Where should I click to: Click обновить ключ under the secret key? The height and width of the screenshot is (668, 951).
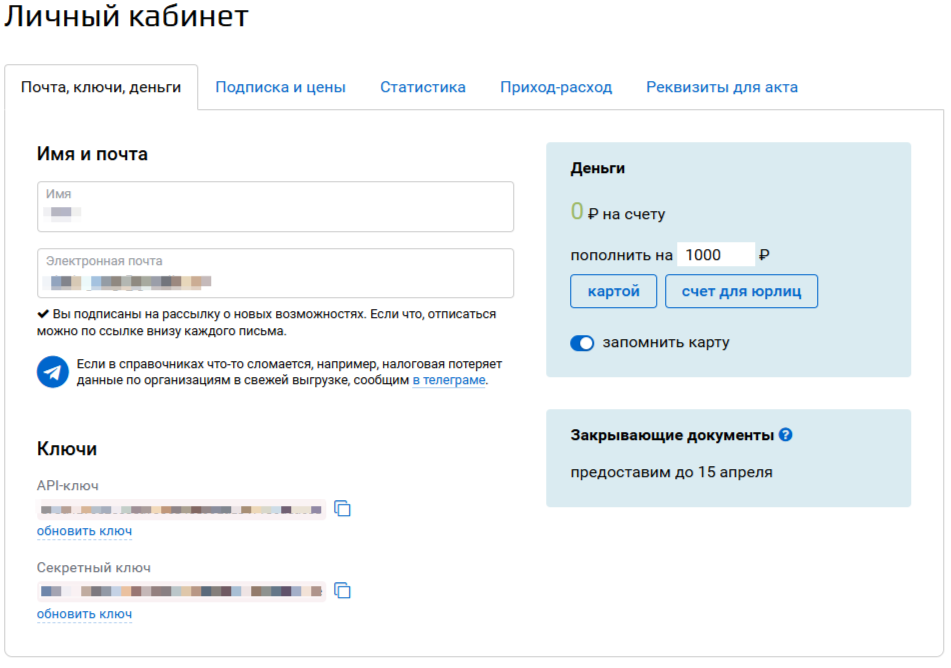[x=84, y=613]
